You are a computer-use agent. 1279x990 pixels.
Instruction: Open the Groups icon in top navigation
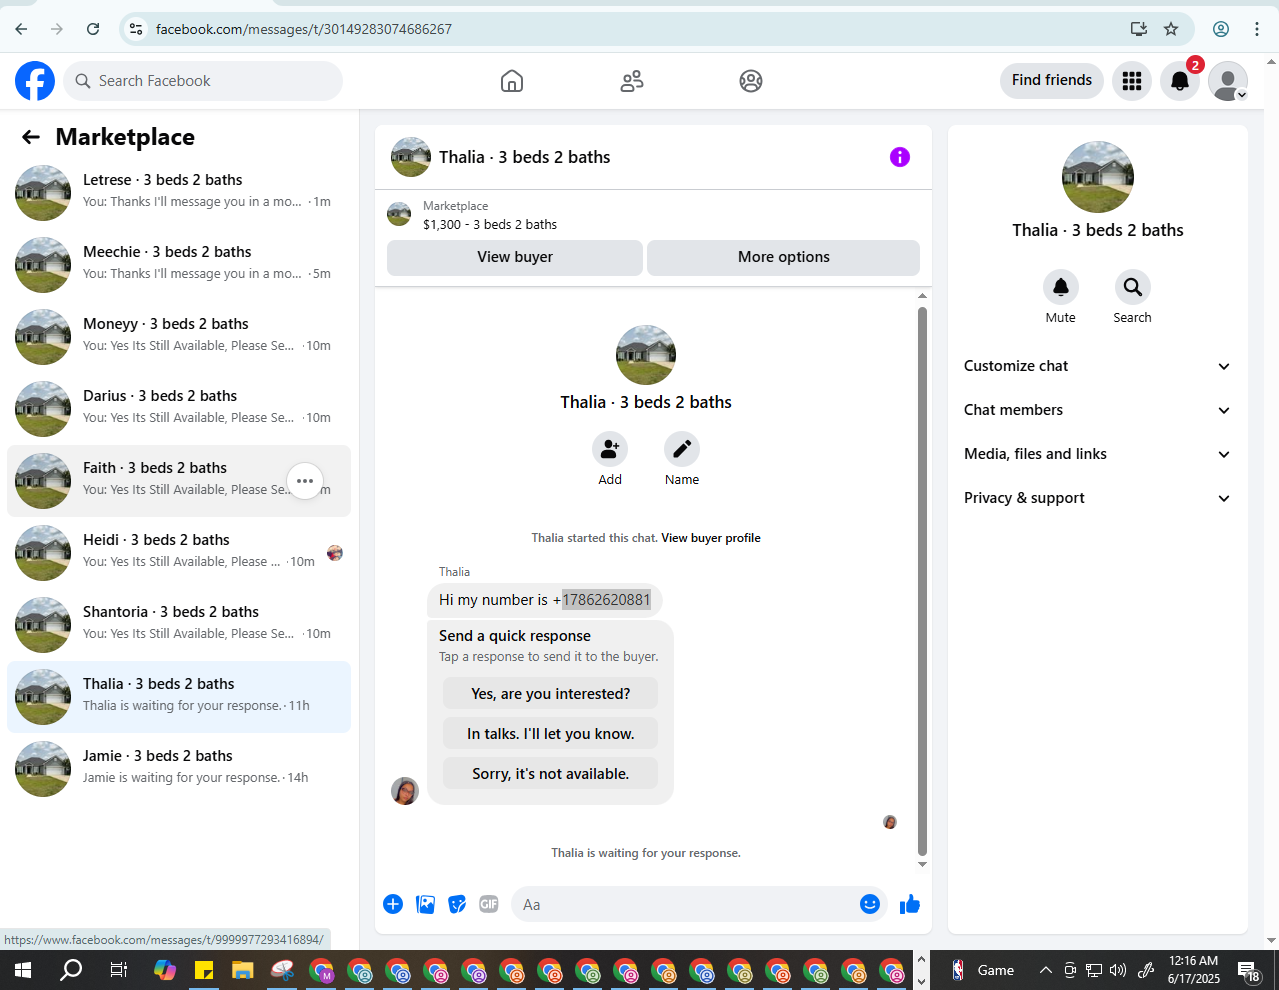click(x=751, y=81)
